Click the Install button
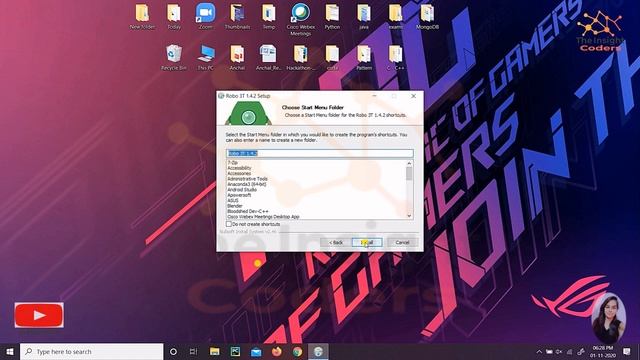Screen dimensions: 640x360 point(367,242)
